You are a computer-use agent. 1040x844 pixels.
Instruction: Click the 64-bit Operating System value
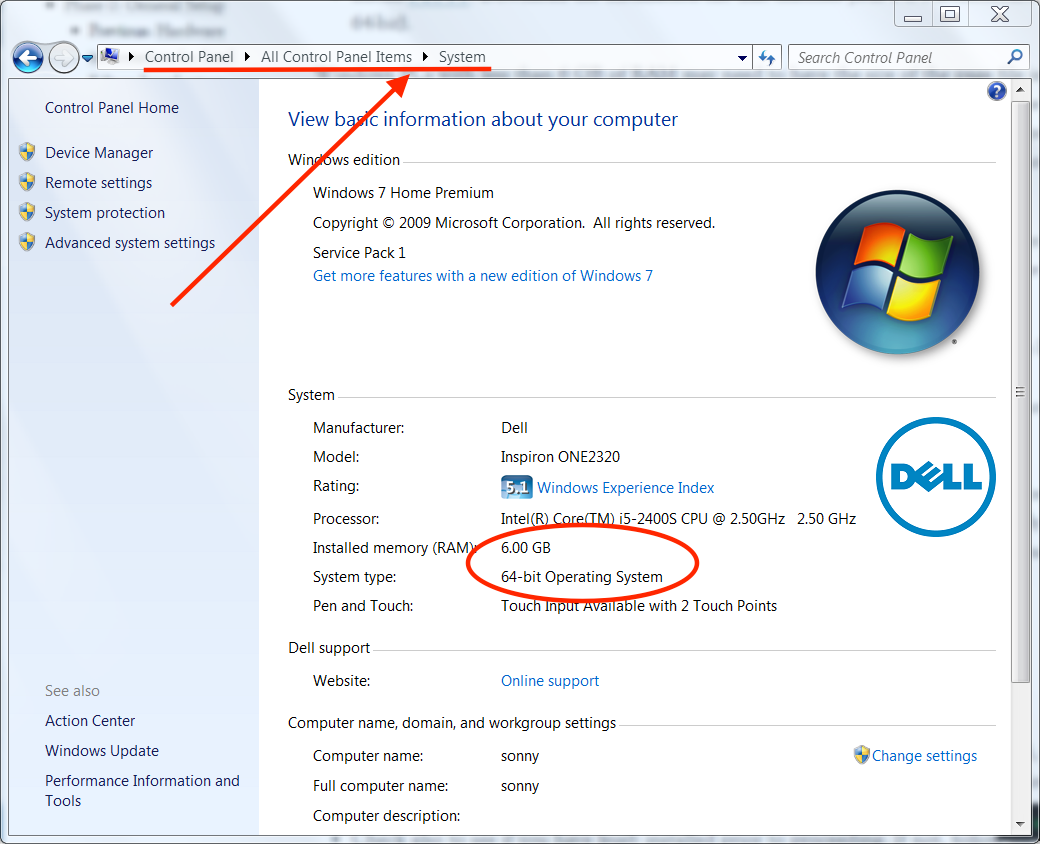point(582,577)
